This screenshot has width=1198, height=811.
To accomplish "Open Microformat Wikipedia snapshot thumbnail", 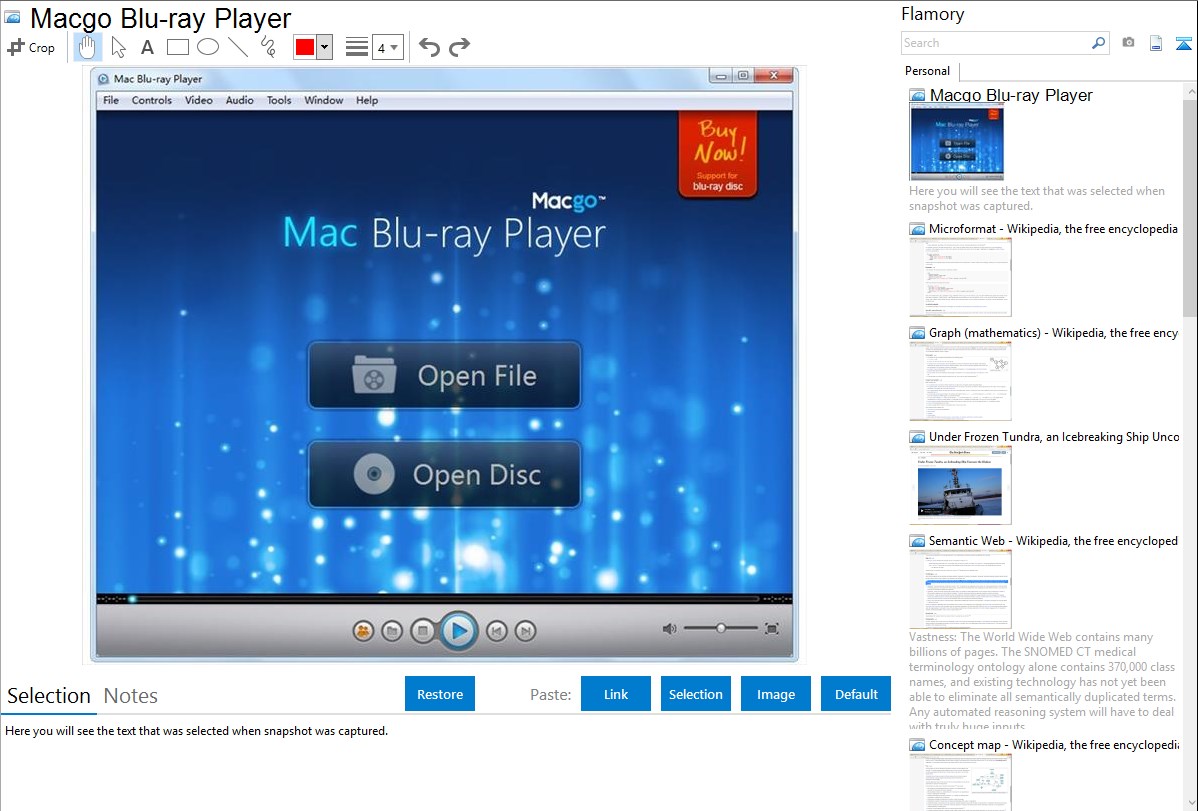I will point(960,277).
